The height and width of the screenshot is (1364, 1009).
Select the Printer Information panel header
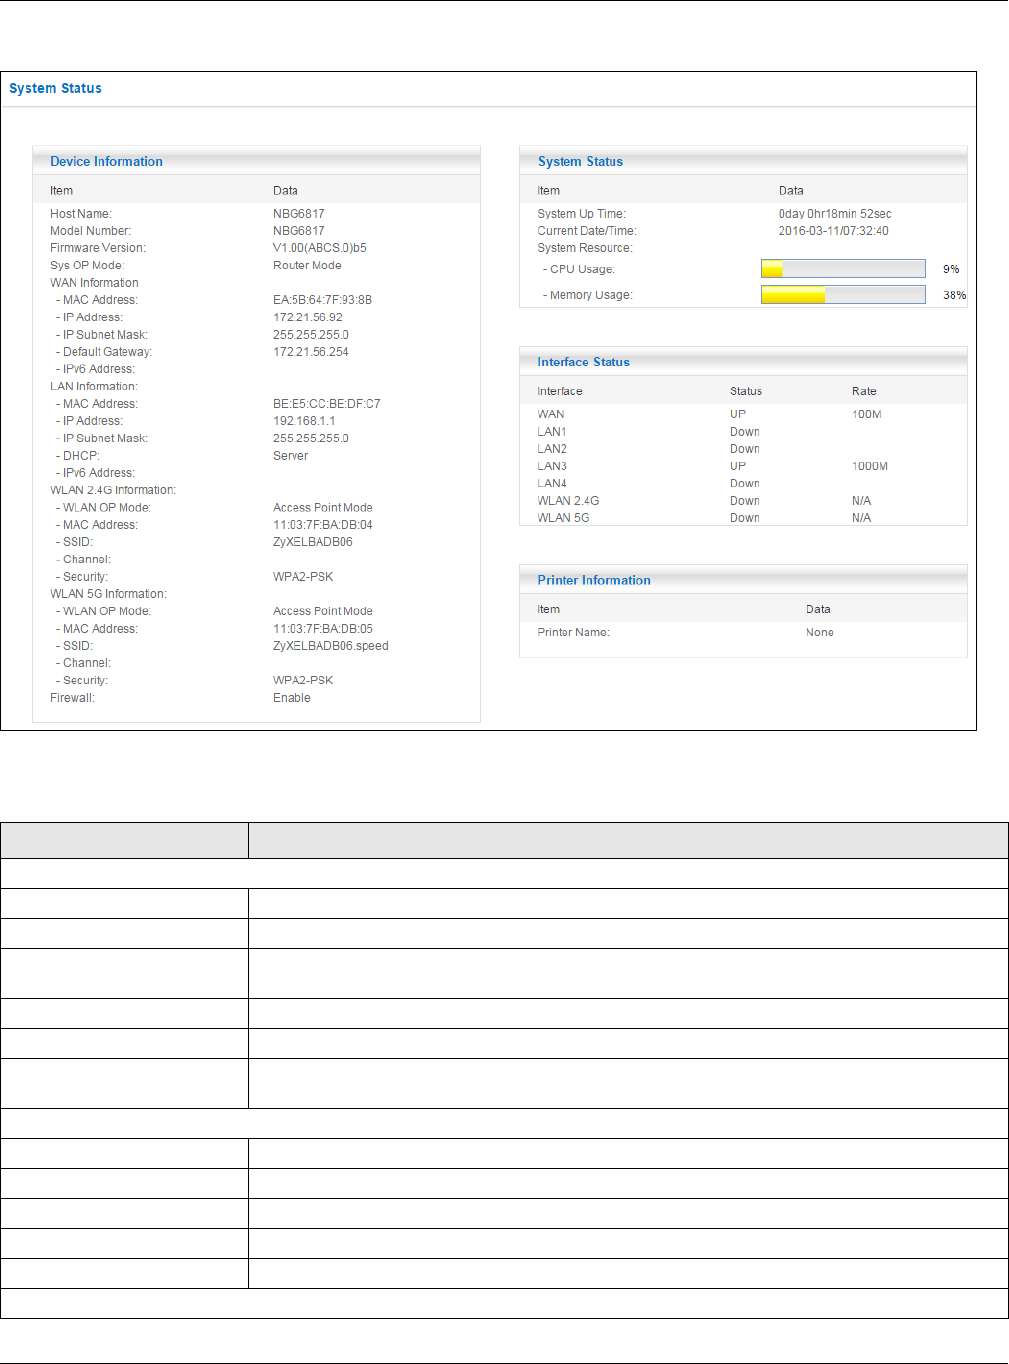[743, 580]
